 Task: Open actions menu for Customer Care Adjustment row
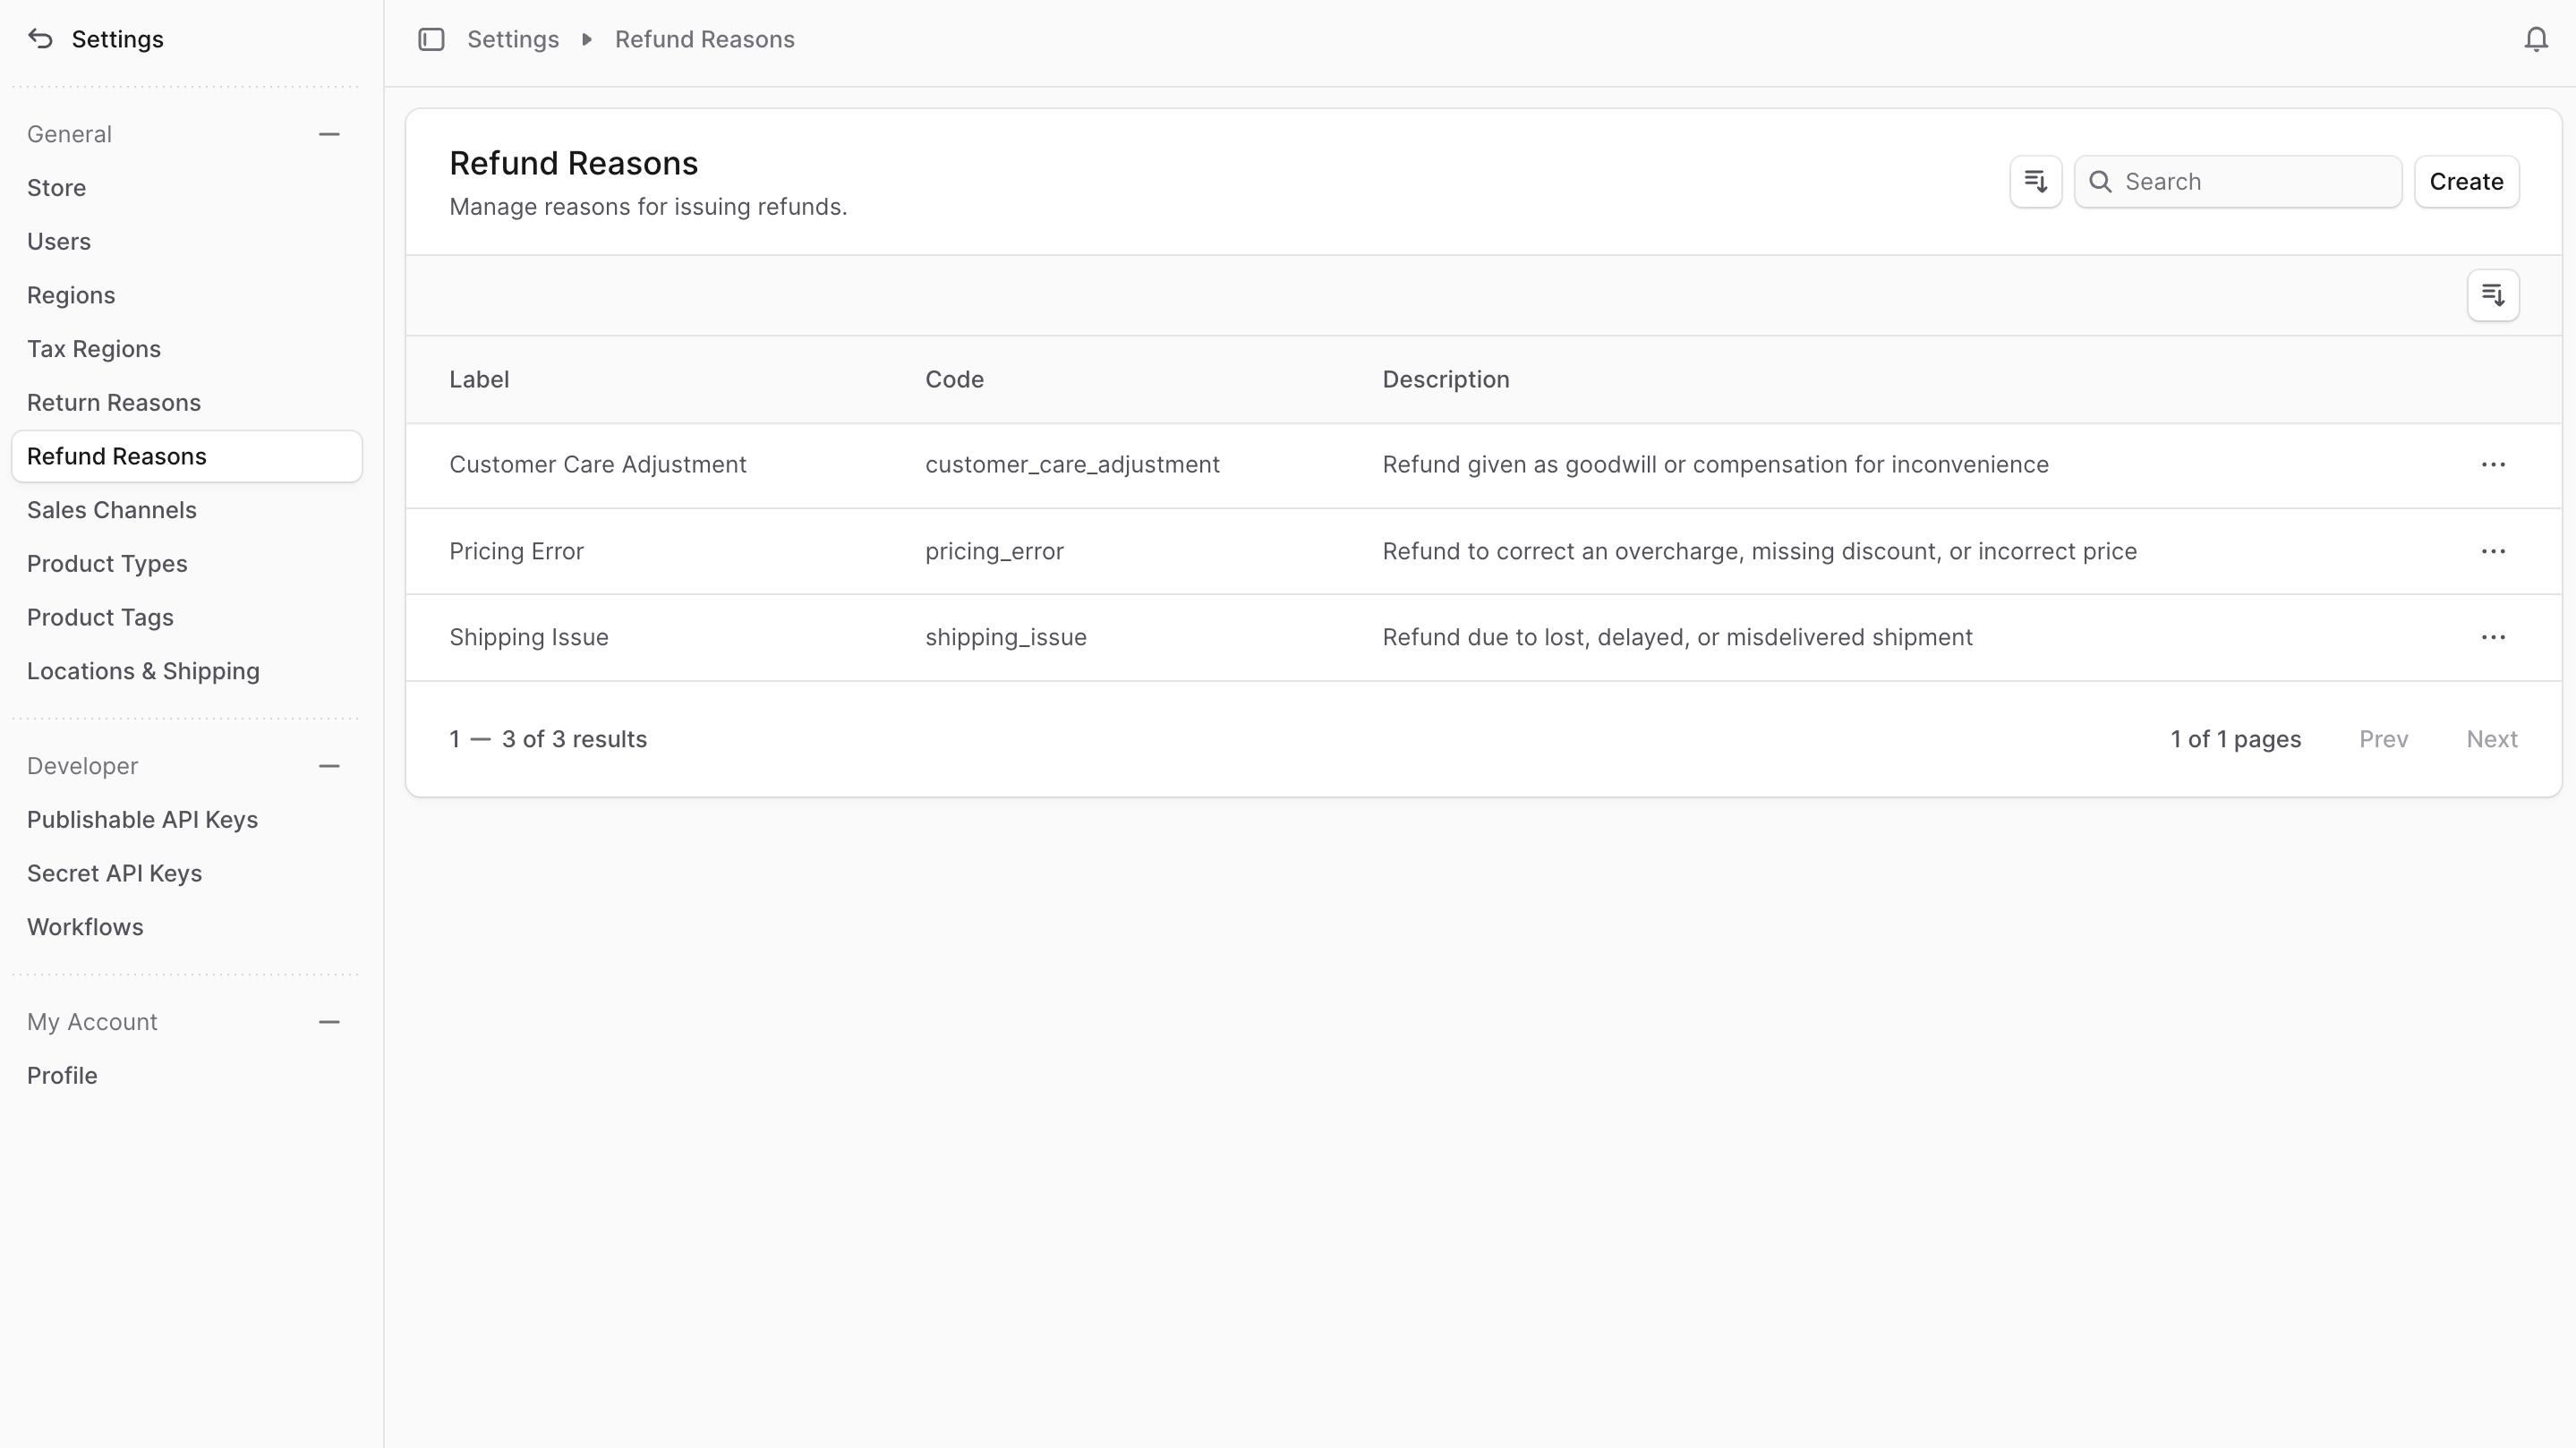[2493, 464]
